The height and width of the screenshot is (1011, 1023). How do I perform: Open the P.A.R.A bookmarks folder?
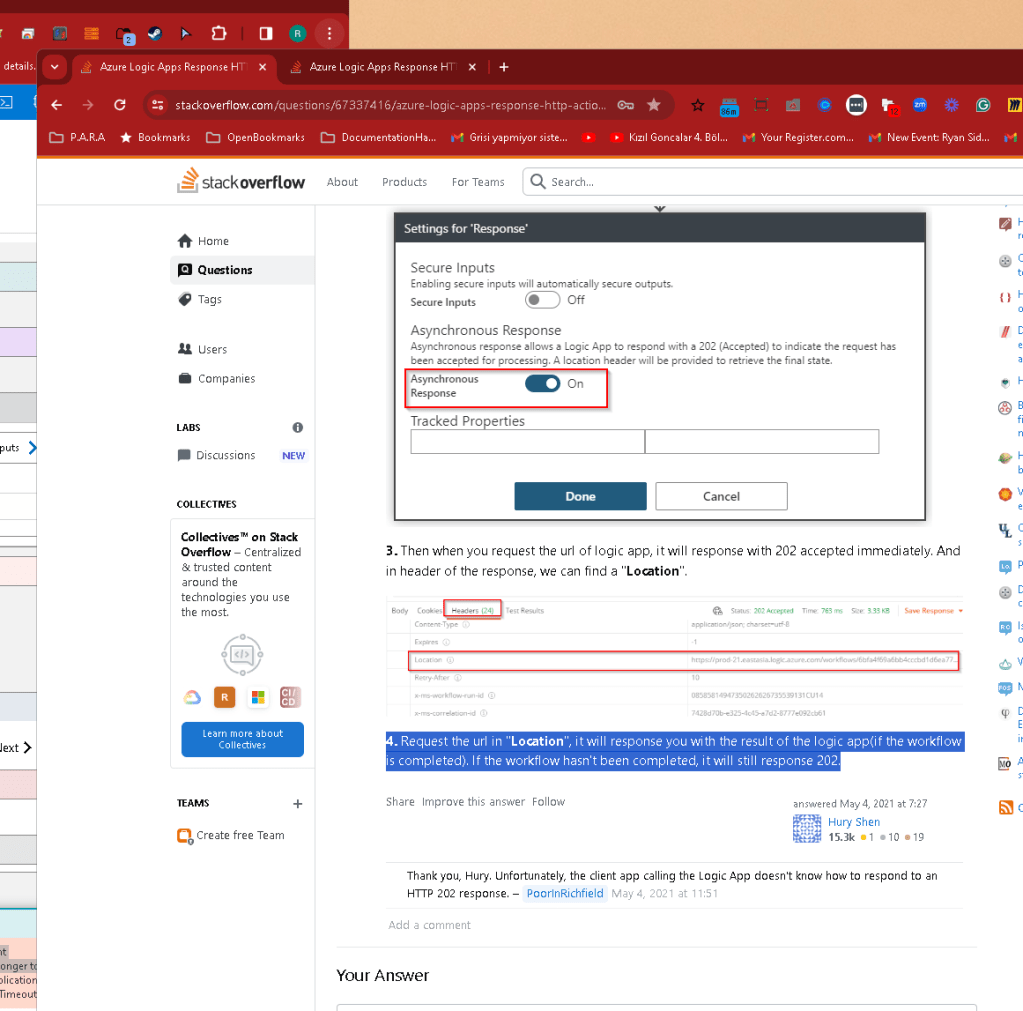click(x=78, y=138)
